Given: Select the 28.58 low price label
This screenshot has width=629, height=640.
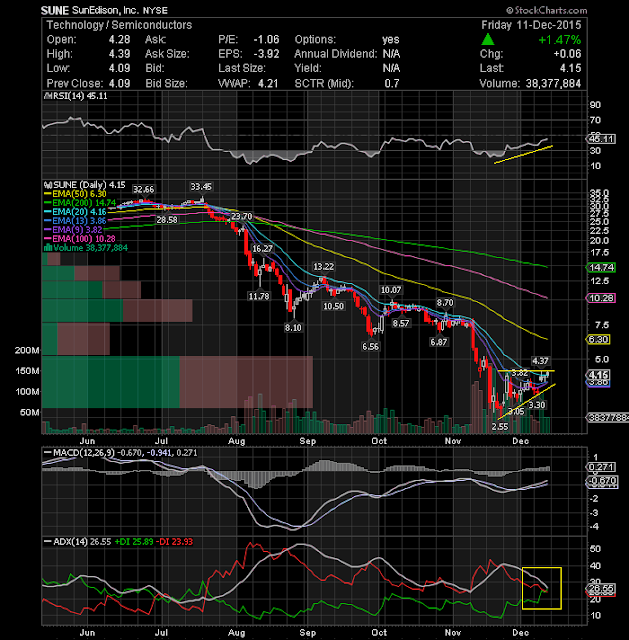Looking at the screenshot, I should 167,220.
